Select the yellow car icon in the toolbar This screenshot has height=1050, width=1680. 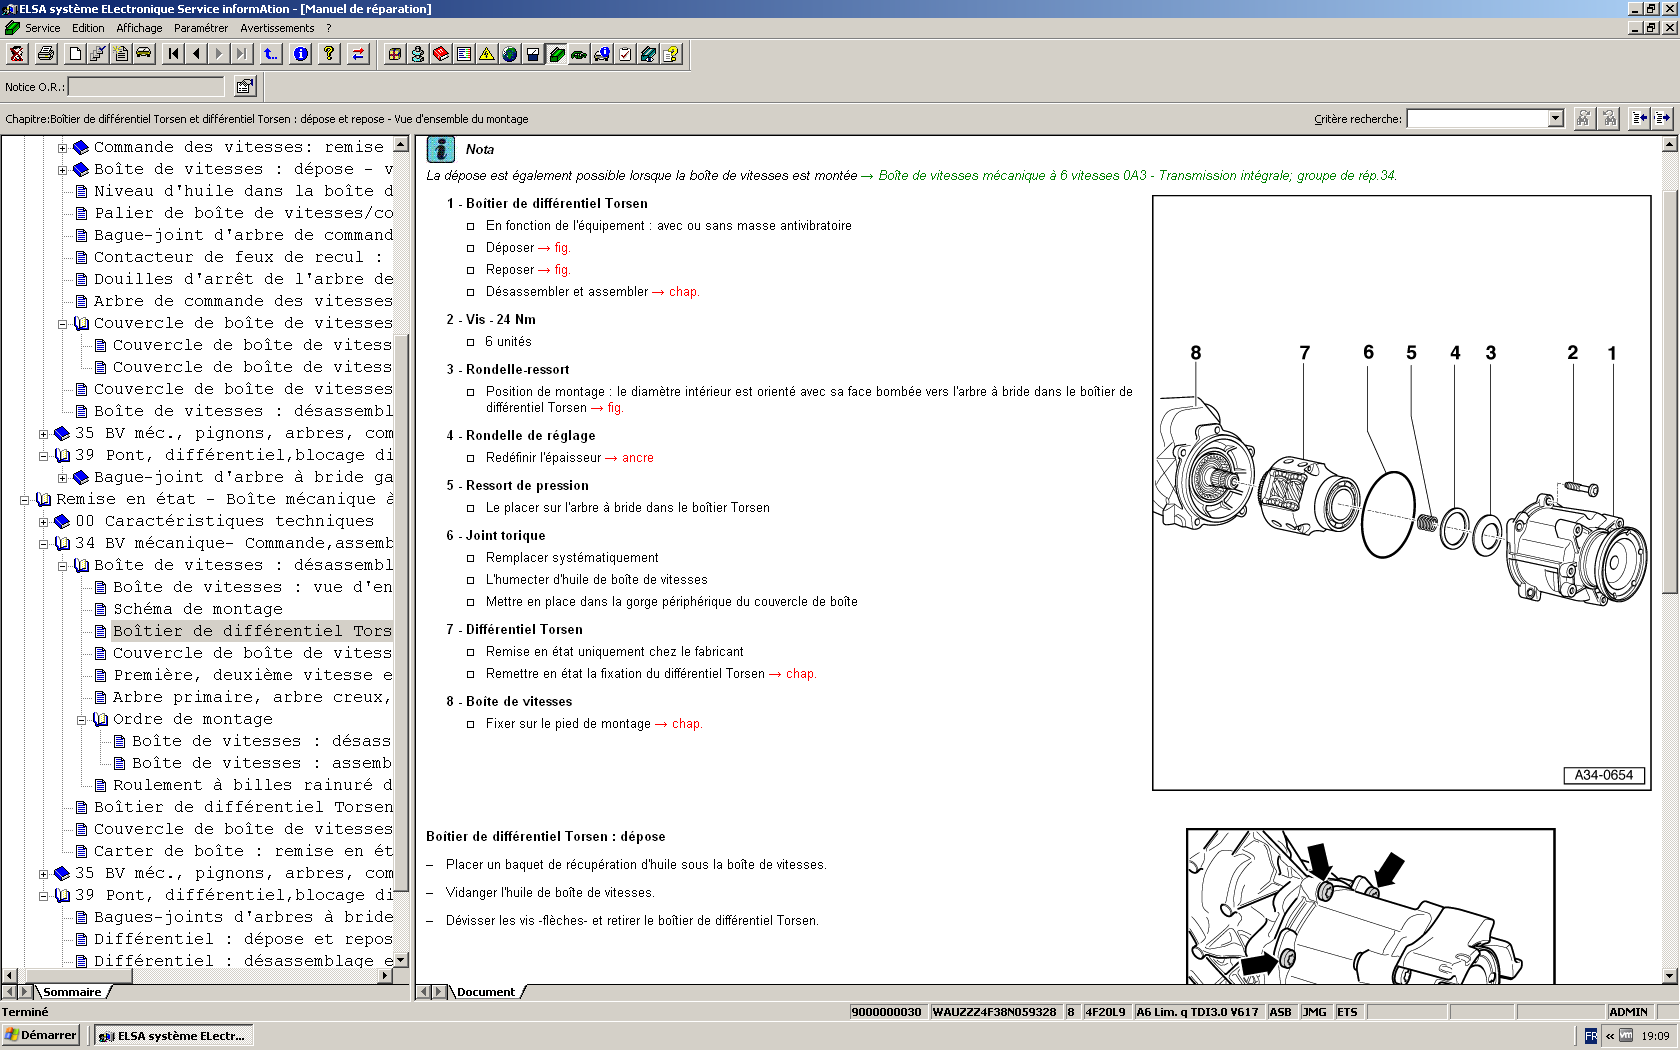142,54
